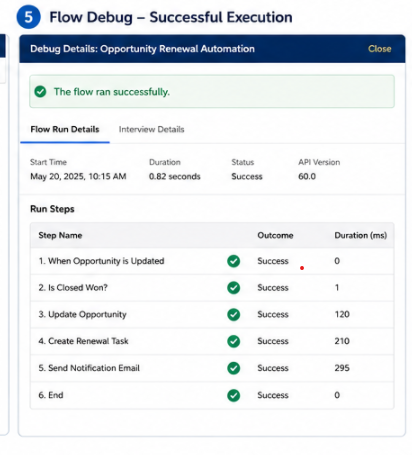
Task: Click the success checkmark for Create Renewal Task
Action: (x=233, y=341)
